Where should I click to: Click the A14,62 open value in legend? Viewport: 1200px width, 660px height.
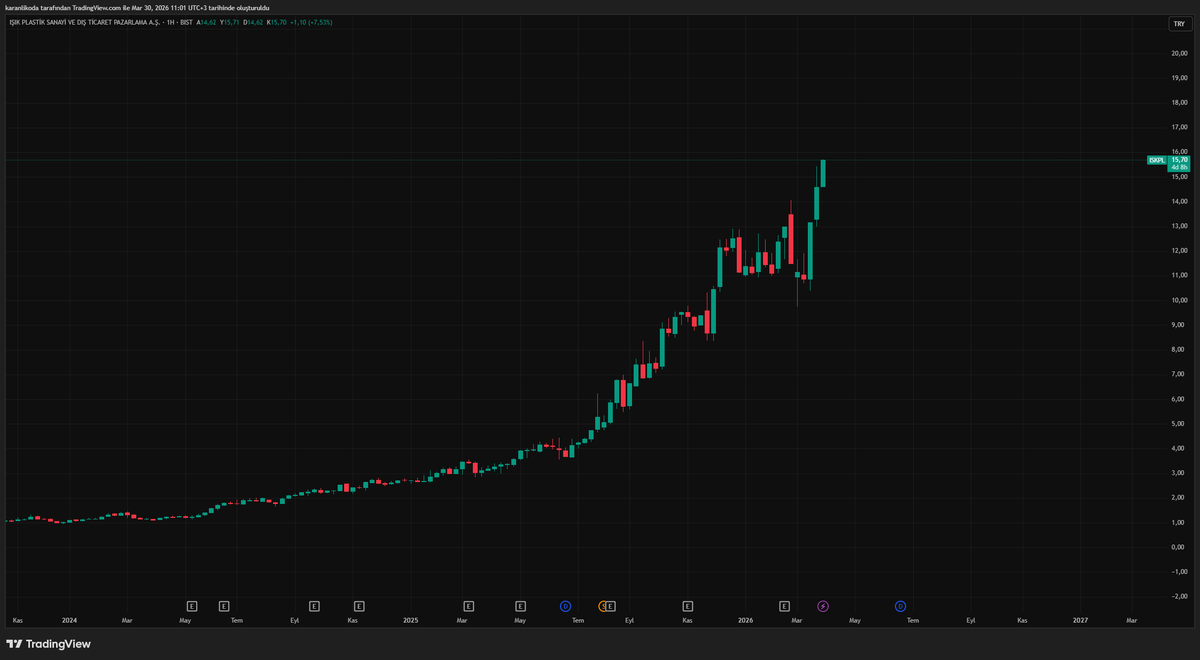pos(208,21)
